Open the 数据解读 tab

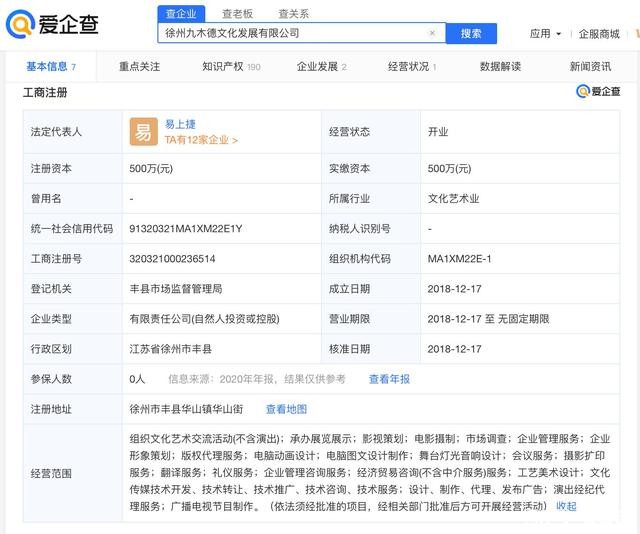500,67
